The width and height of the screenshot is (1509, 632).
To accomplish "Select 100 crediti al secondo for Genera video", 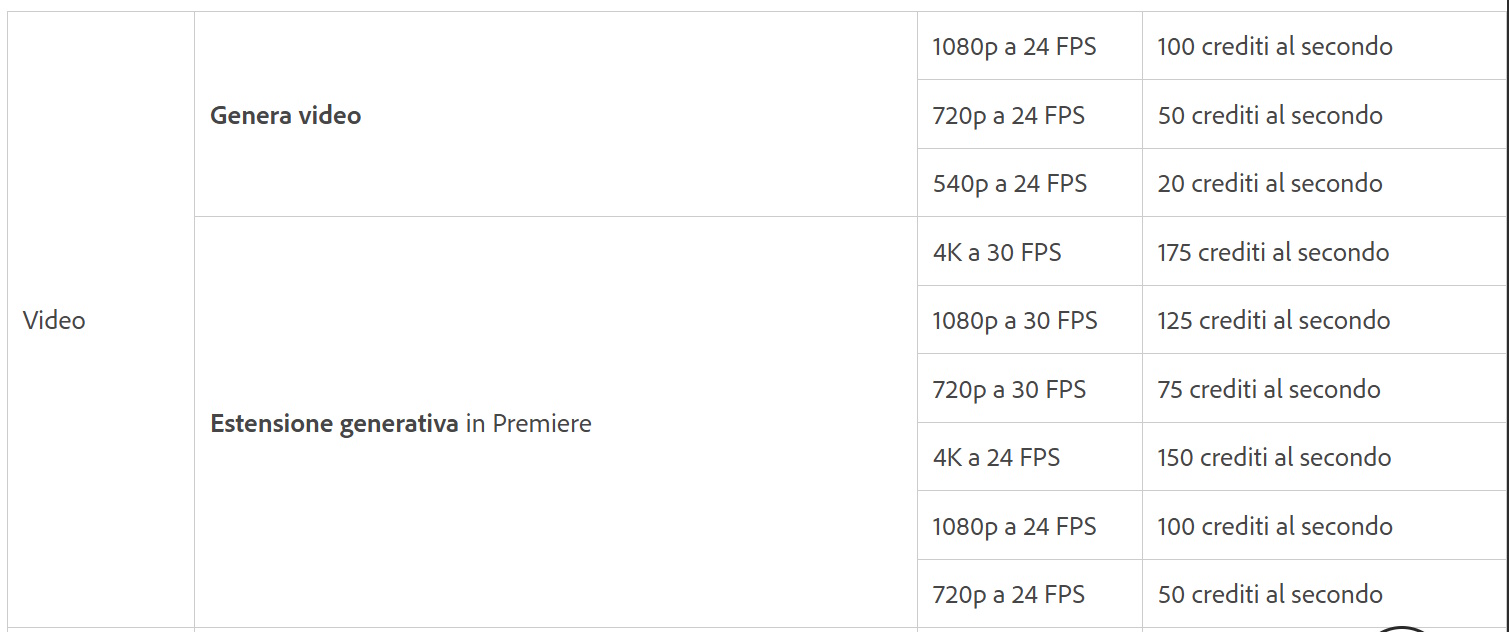I will pyautogui.click(x=1274, y=47).
